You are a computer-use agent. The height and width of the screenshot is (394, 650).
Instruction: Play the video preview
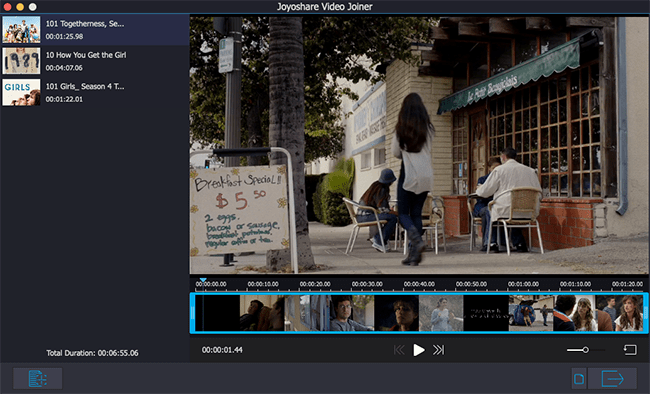[x=419, y=350]
